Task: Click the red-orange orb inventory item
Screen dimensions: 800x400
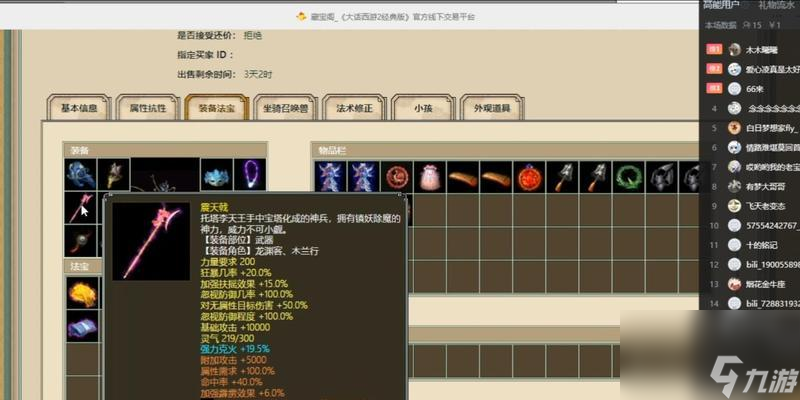Action: pyautogui.click(x=530, y=177)
